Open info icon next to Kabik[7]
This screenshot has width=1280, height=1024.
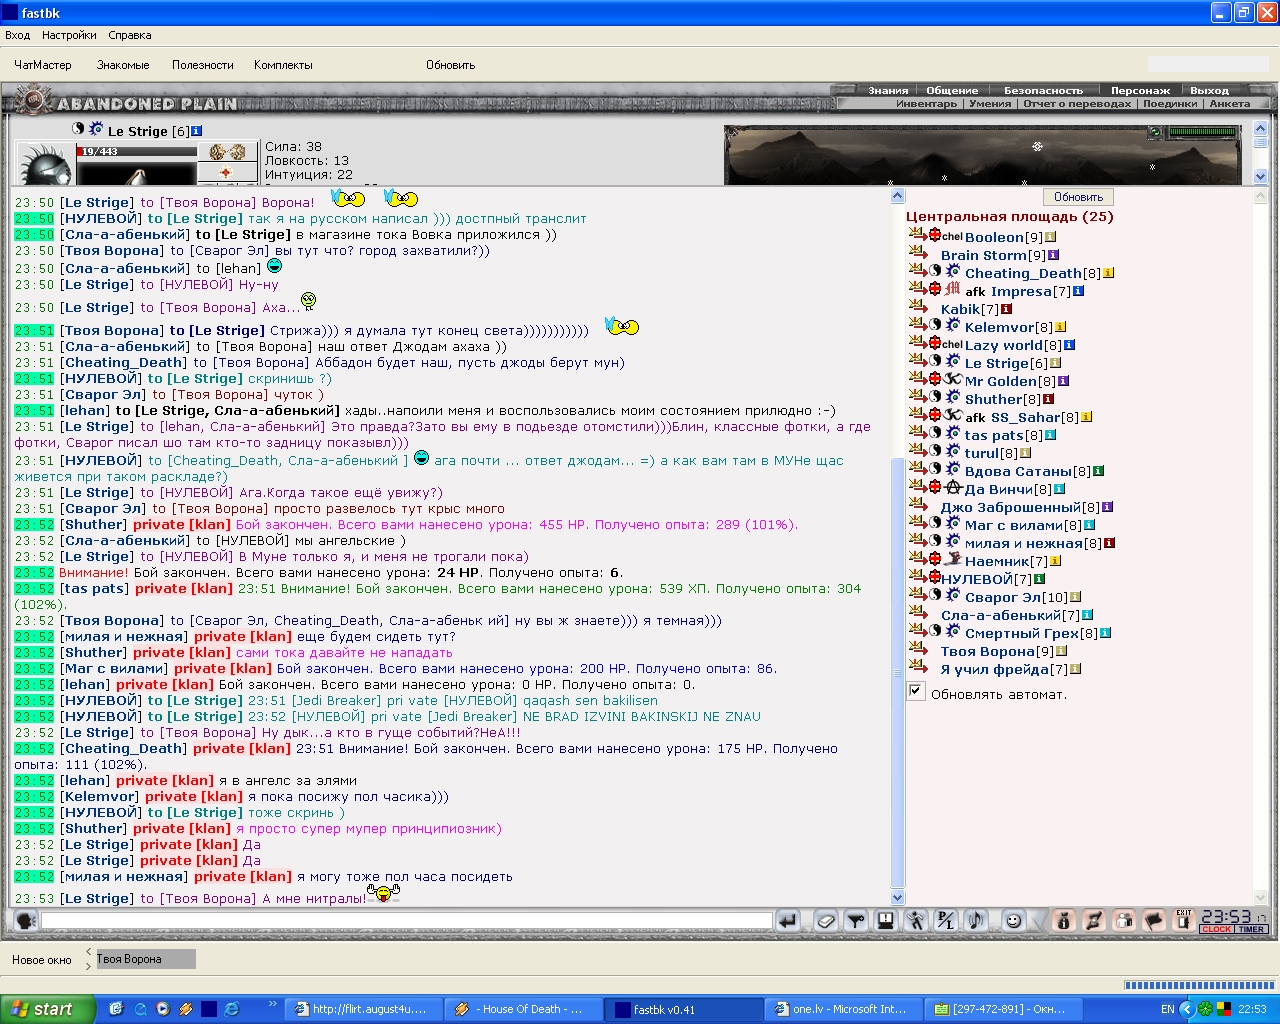coord(1006,309)
